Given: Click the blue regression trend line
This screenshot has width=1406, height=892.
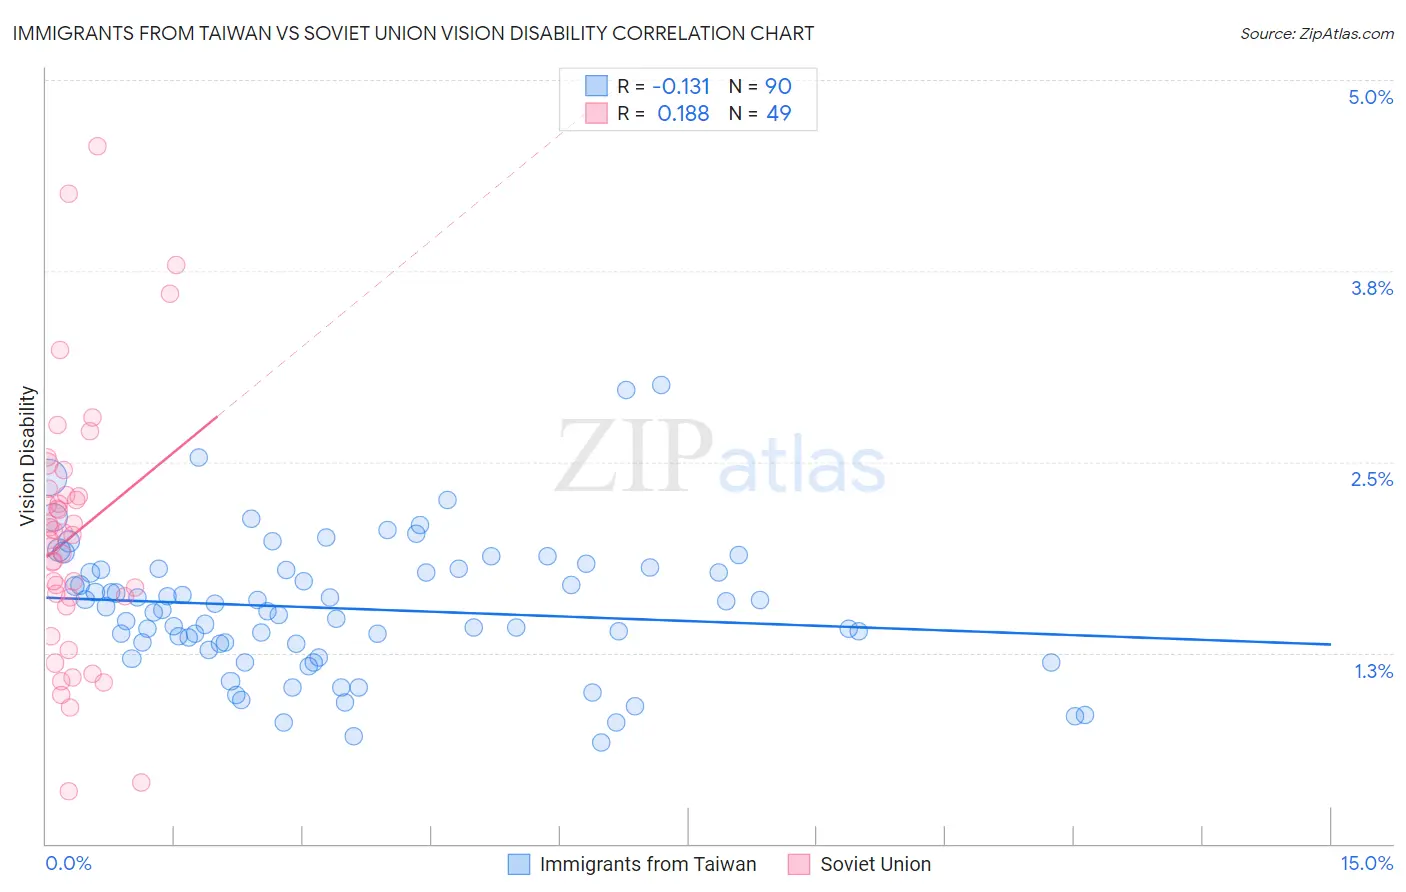Looking at the screenshot, I should point(688,620).
